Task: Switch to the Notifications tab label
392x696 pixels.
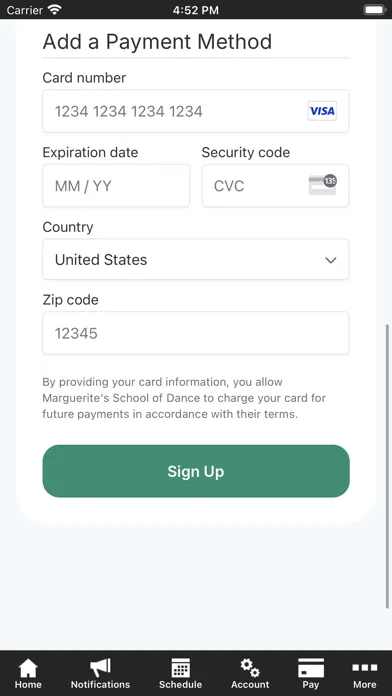Action: click(100, 684)
